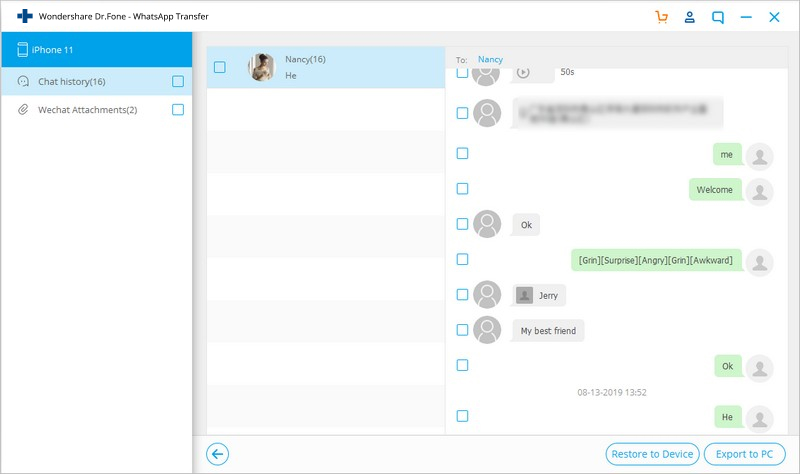Click the back arrow button

(x=217, y=454)
